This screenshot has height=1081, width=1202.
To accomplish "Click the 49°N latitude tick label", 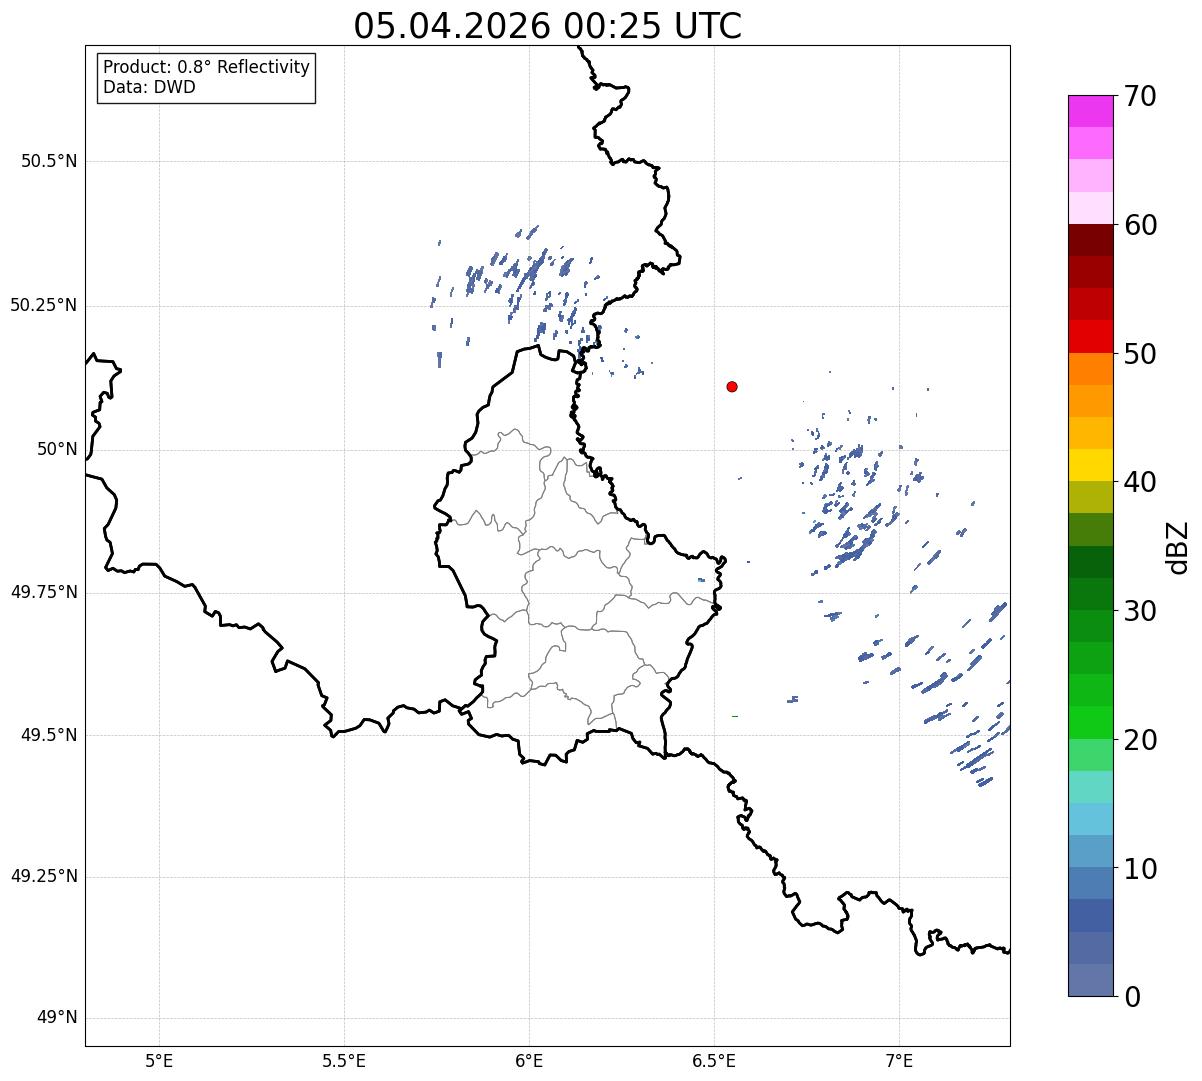I will click(x=57, y=1018).
